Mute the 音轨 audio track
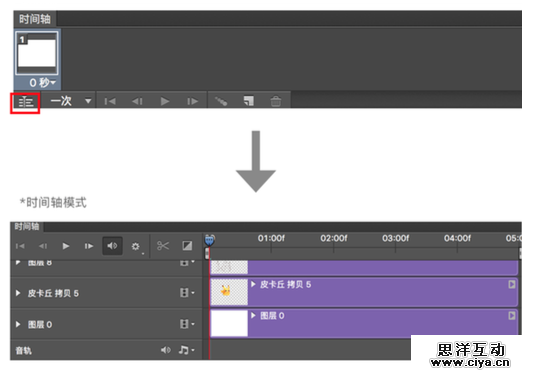 pyautogui.click(x=166, y=350)
